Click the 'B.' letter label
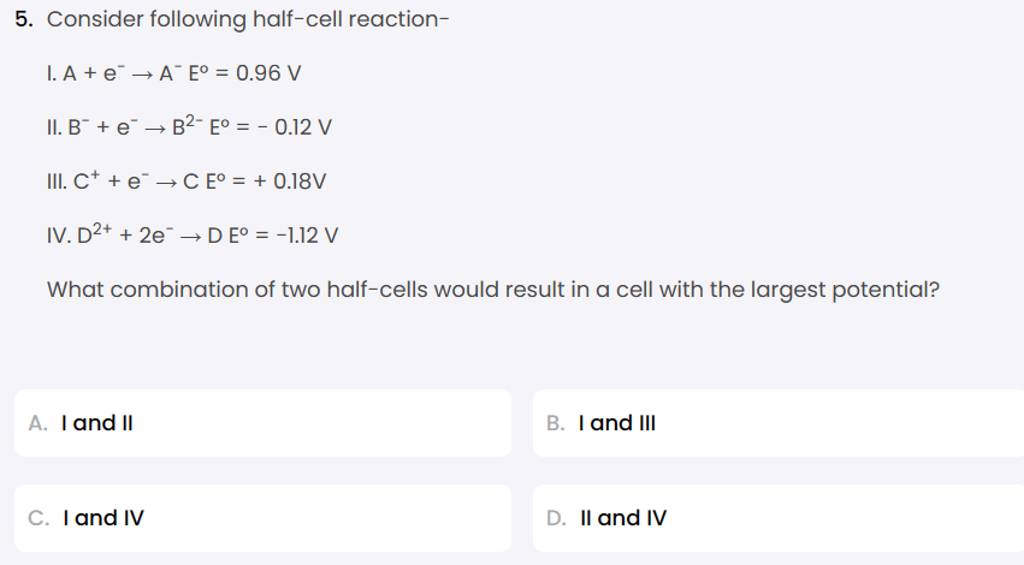 pos(557,423)
